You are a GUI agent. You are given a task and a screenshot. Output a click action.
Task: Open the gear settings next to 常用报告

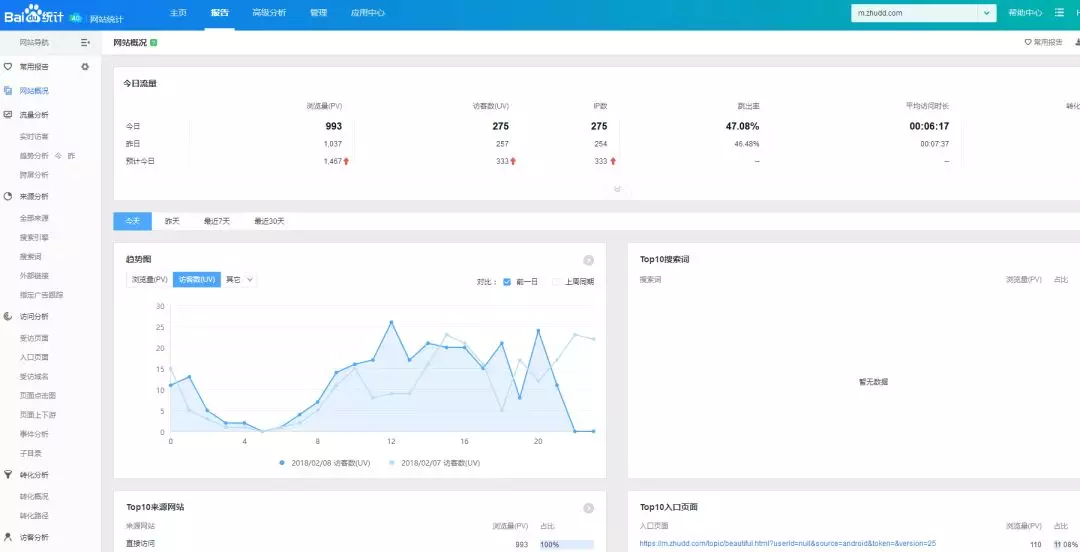pos(85,67)
